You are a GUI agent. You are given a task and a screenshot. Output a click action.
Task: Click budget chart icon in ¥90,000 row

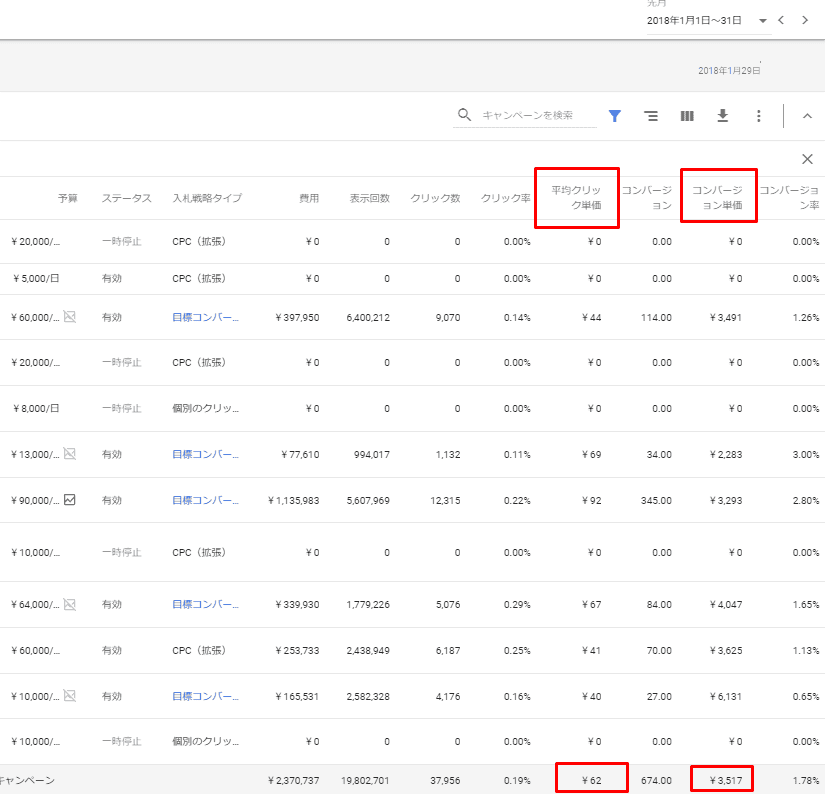click(70, 500)
